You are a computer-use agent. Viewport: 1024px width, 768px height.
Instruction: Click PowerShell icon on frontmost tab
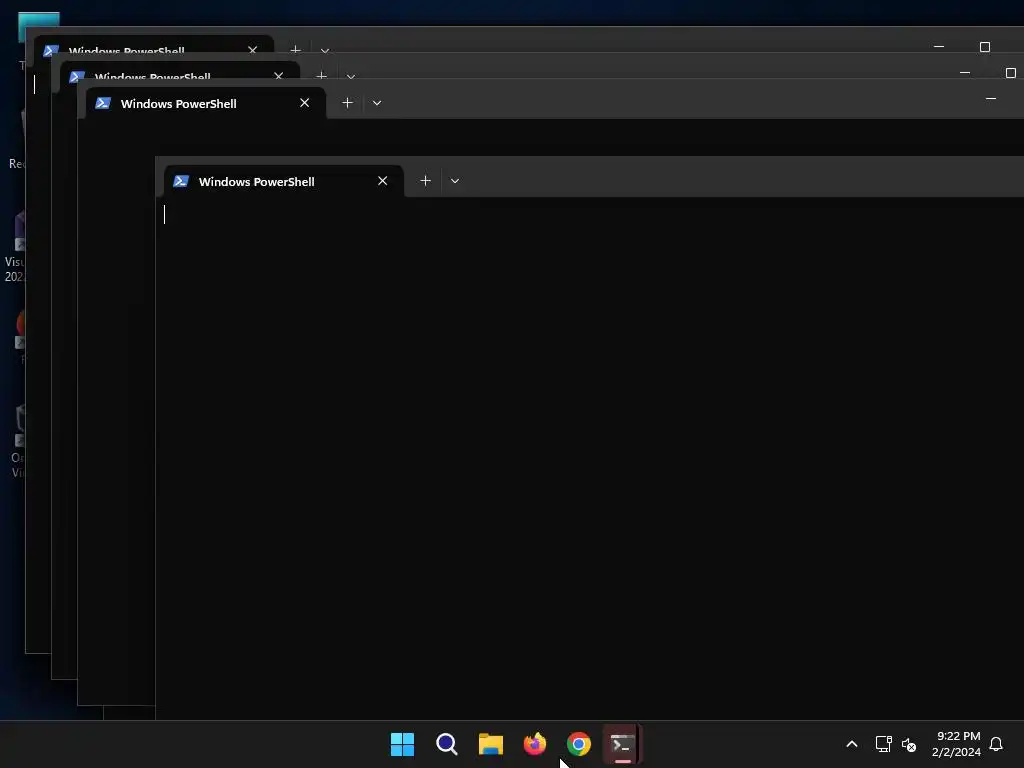tap(181, 181)
